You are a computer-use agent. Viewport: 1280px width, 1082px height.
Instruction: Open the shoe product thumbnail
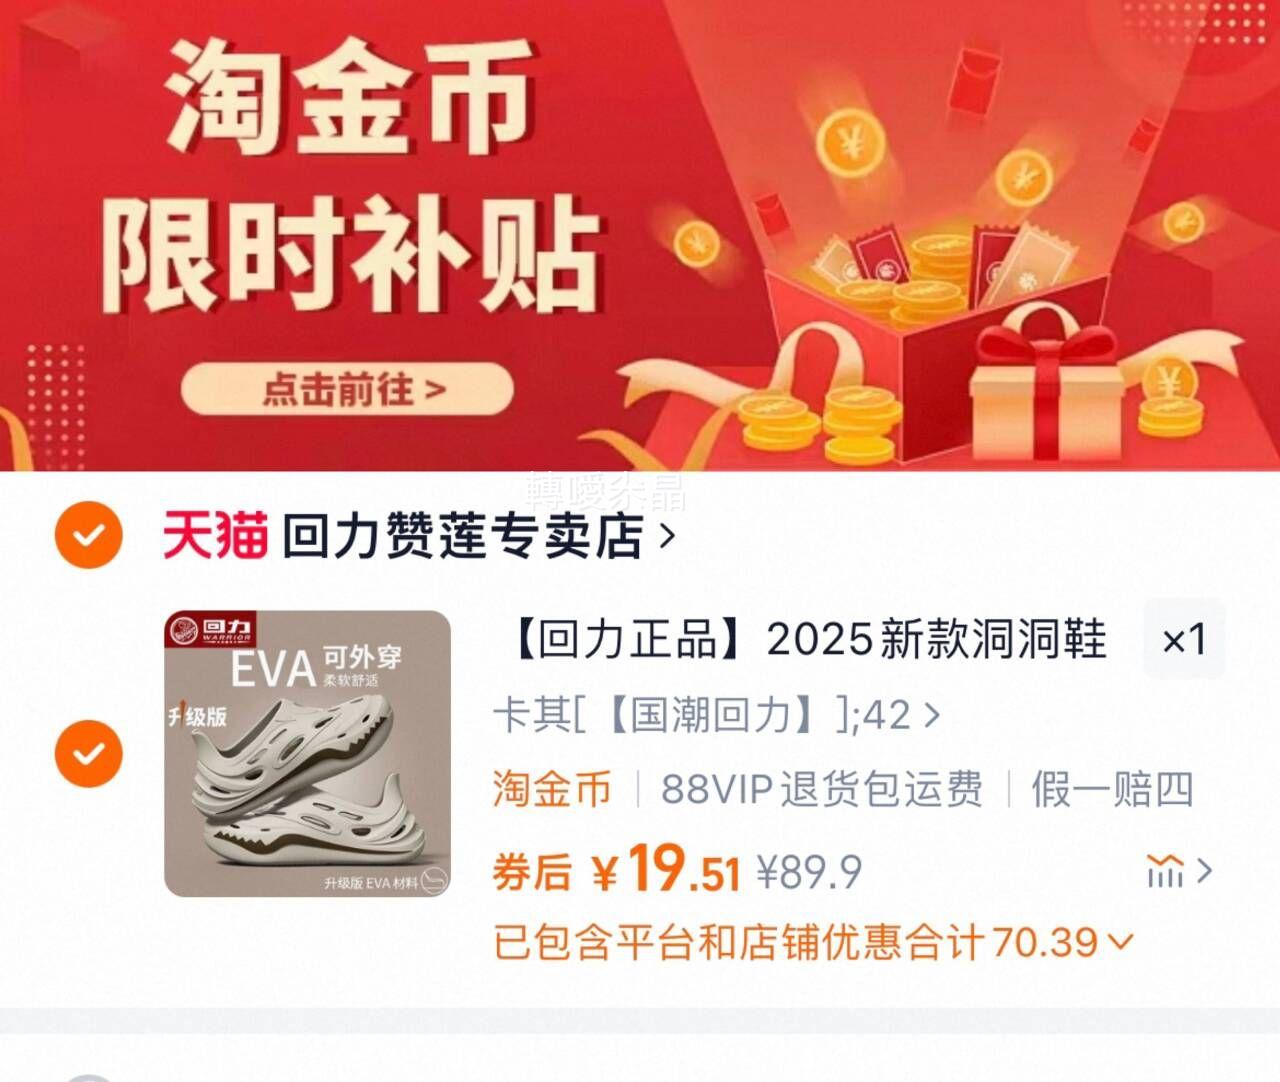tap(308, 753)
